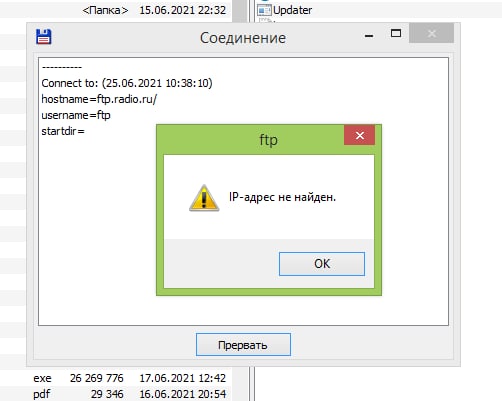Select the pdf file row dated 16.06.2021
Image resolution: width=502 pixels, height=401 pixels.
tap(129, 394)
